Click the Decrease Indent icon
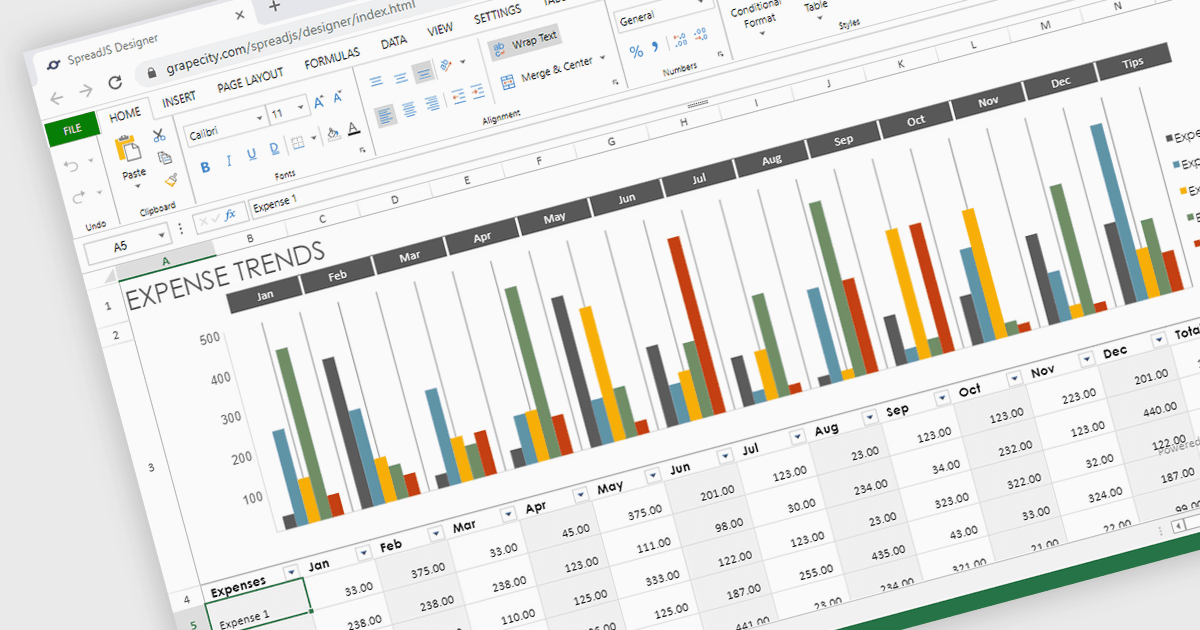The height and width of the screenshot is (630, 1200). pyautogui.click(x=458, y=96)
